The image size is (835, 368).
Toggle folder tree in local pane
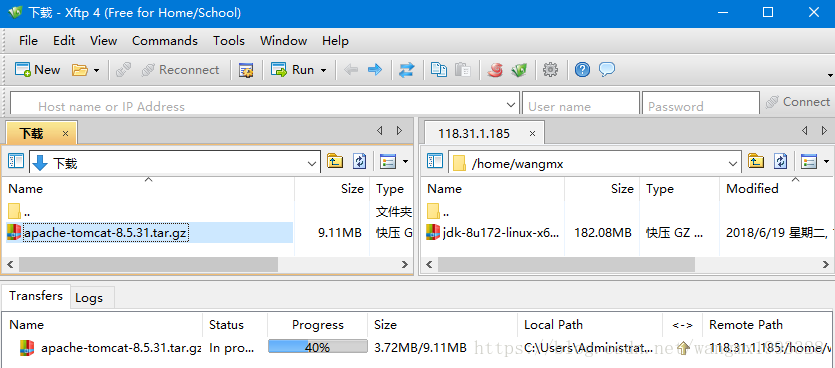click(16, 162)
